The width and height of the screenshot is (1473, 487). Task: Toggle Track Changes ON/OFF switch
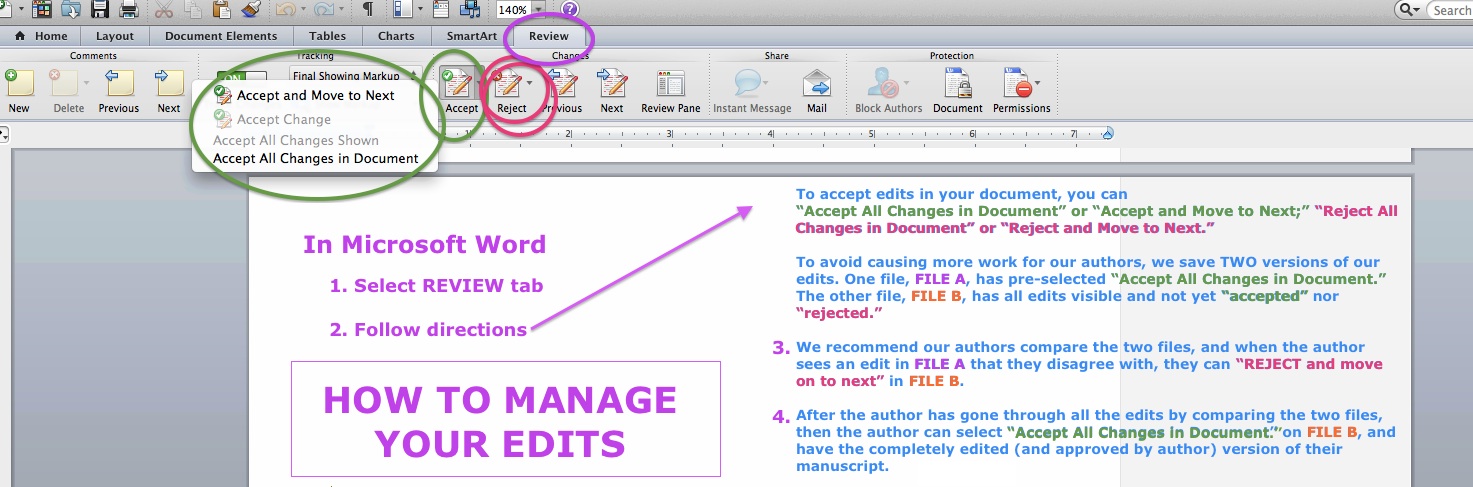click(242, 77)
